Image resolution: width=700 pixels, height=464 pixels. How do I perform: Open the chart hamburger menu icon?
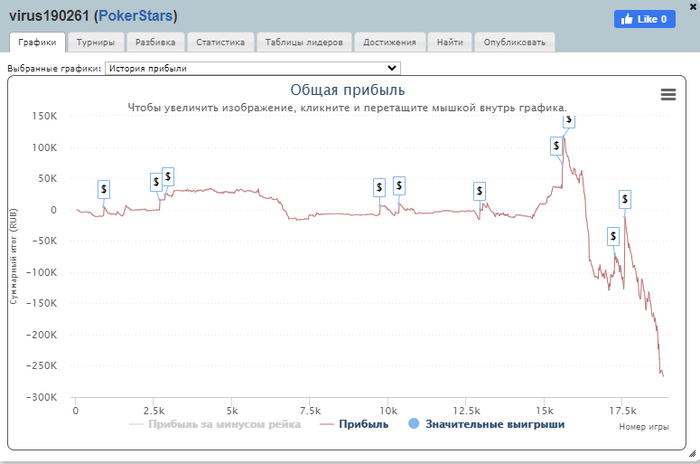[668, 94]
